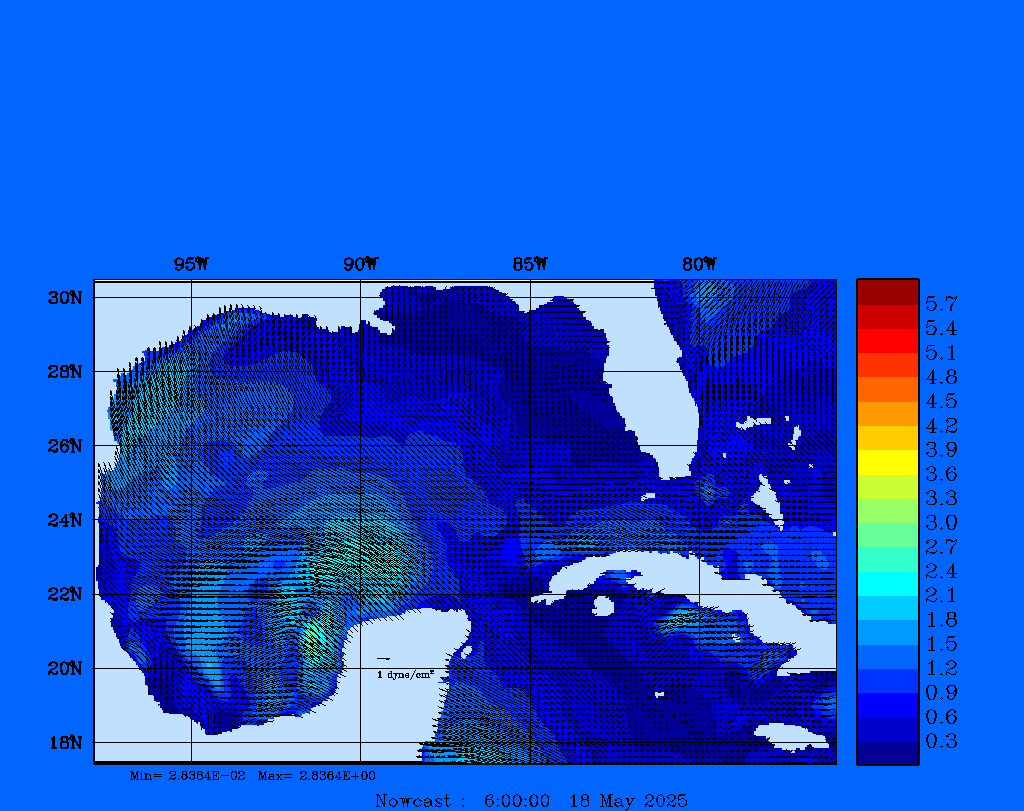Click the cyan swatch beside the 2.1 label
The image size is (1024, 811).
887,584
